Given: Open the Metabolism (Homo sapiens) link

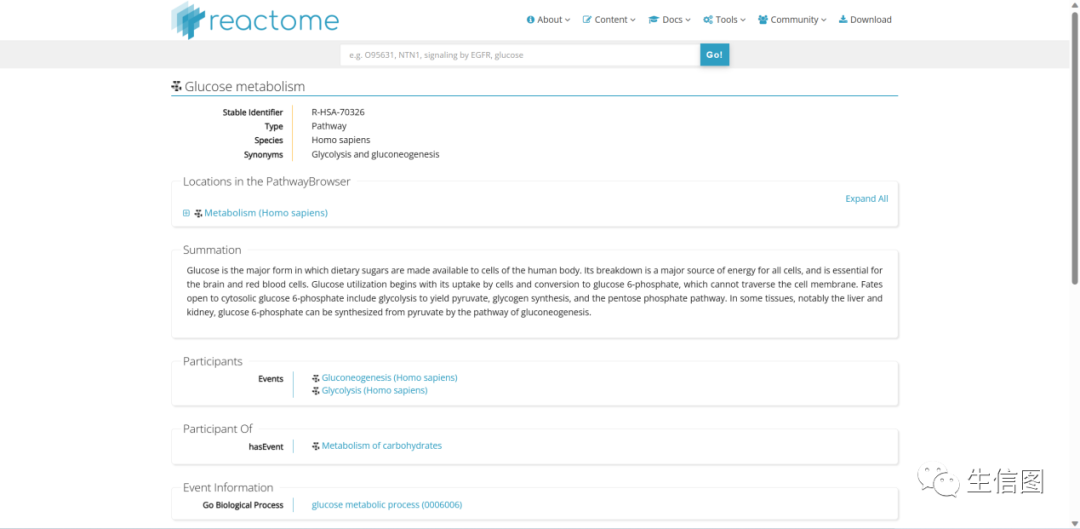Looking at the screenshot, I should click(x=266, y=213).
